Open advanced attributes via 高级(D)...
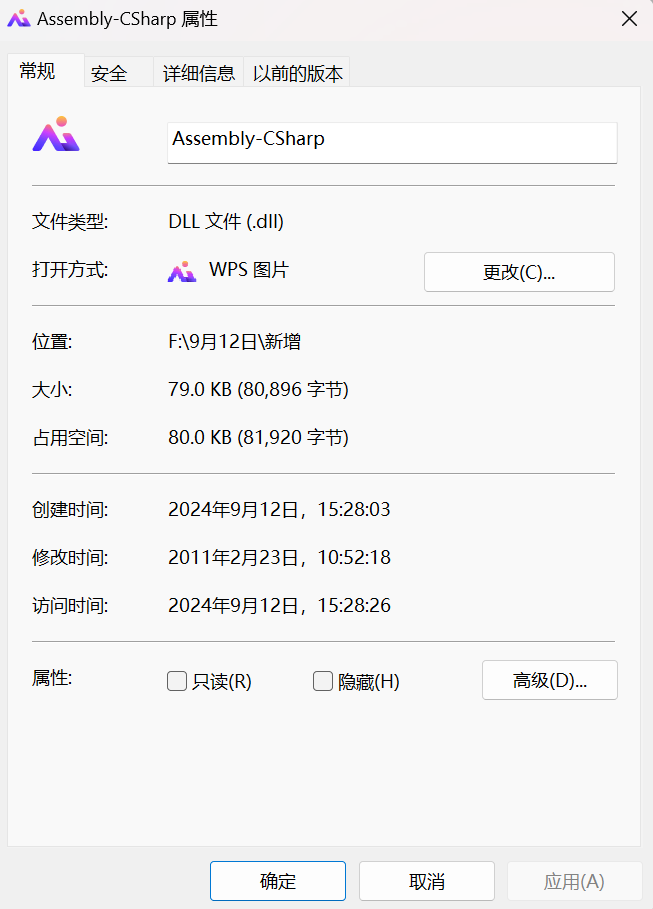The image size is (653, 909). [x=549, y=680]
